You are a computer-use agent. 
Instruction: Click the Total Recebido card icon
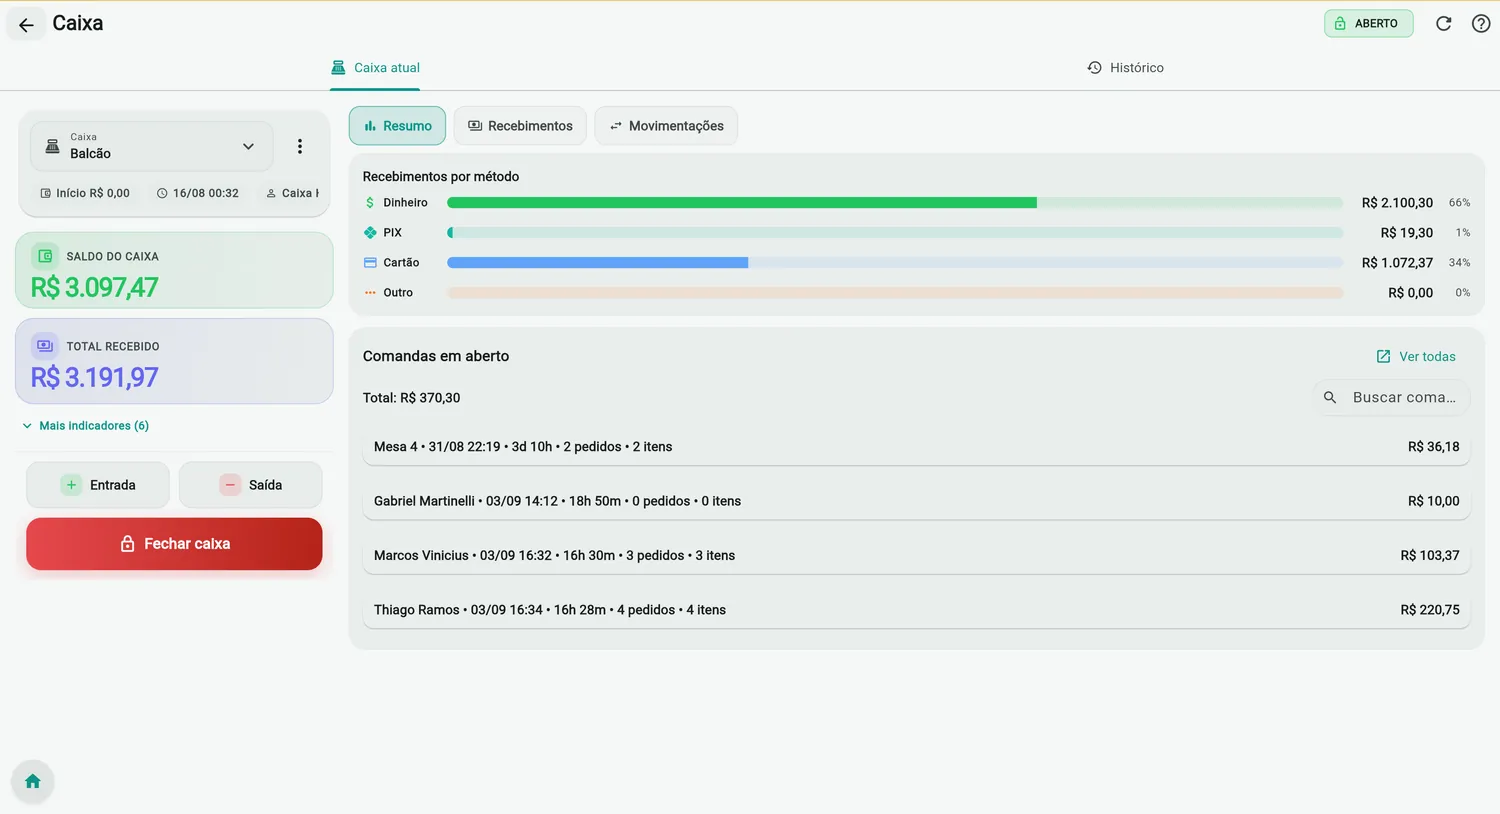(x=45, y=346)
